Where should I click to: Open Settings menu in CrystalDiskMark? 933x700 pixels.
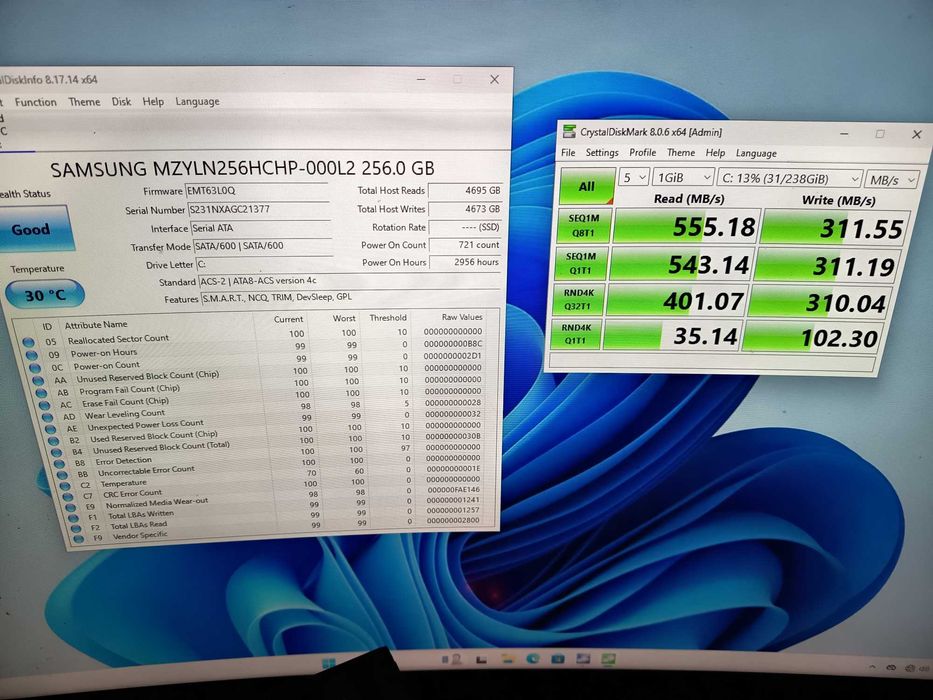[x=602, y=152]
